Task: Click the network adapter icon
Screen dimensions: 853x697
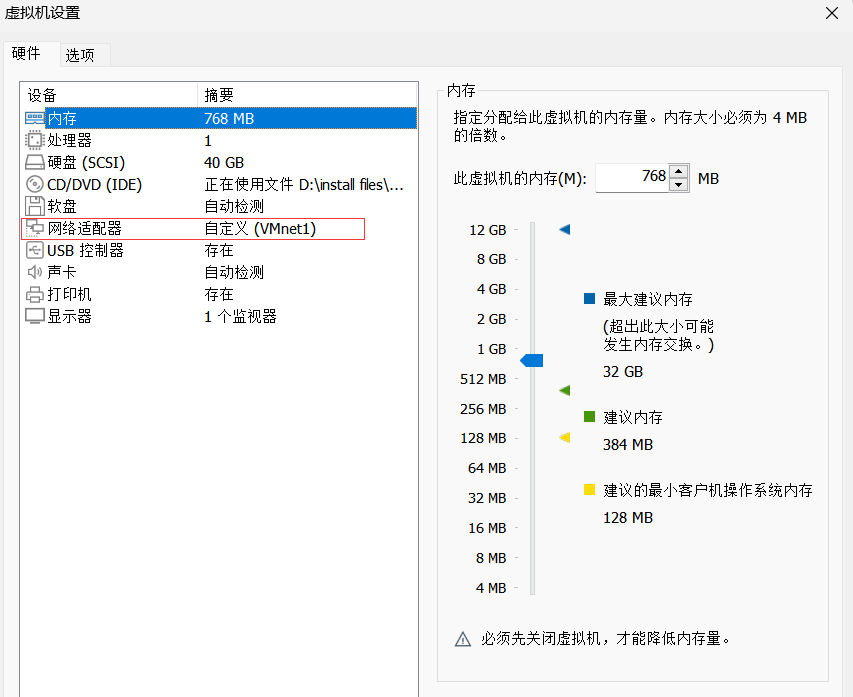Action: pyautogui.click(x=35, y=229)
